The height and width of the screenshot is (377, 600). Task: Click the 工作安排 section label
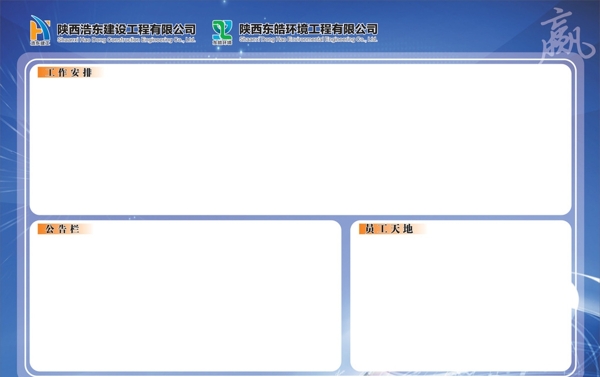pyautogui.click(x=70, y=72)
